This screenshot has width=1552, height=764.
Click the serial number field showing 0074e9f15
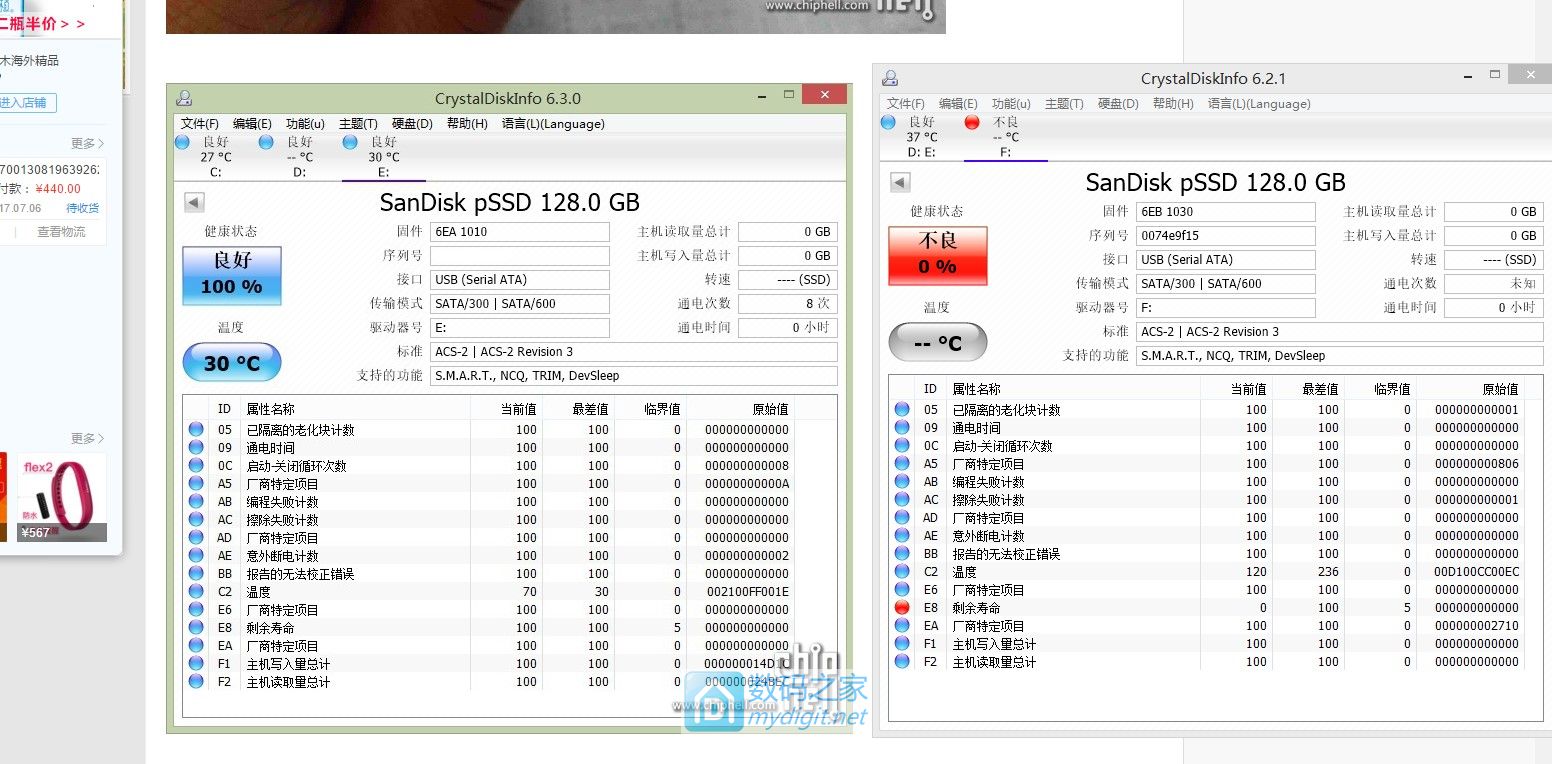click(x=1225, y=236)
